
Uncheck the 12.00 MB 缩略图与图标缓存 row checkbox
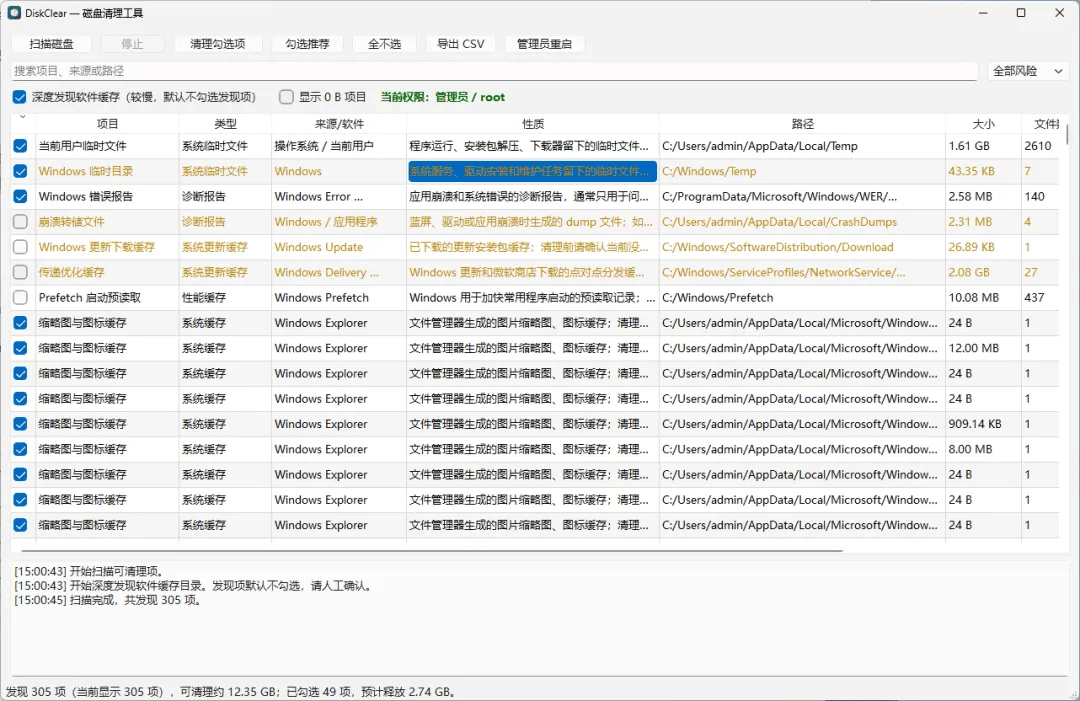pos(20,348)
